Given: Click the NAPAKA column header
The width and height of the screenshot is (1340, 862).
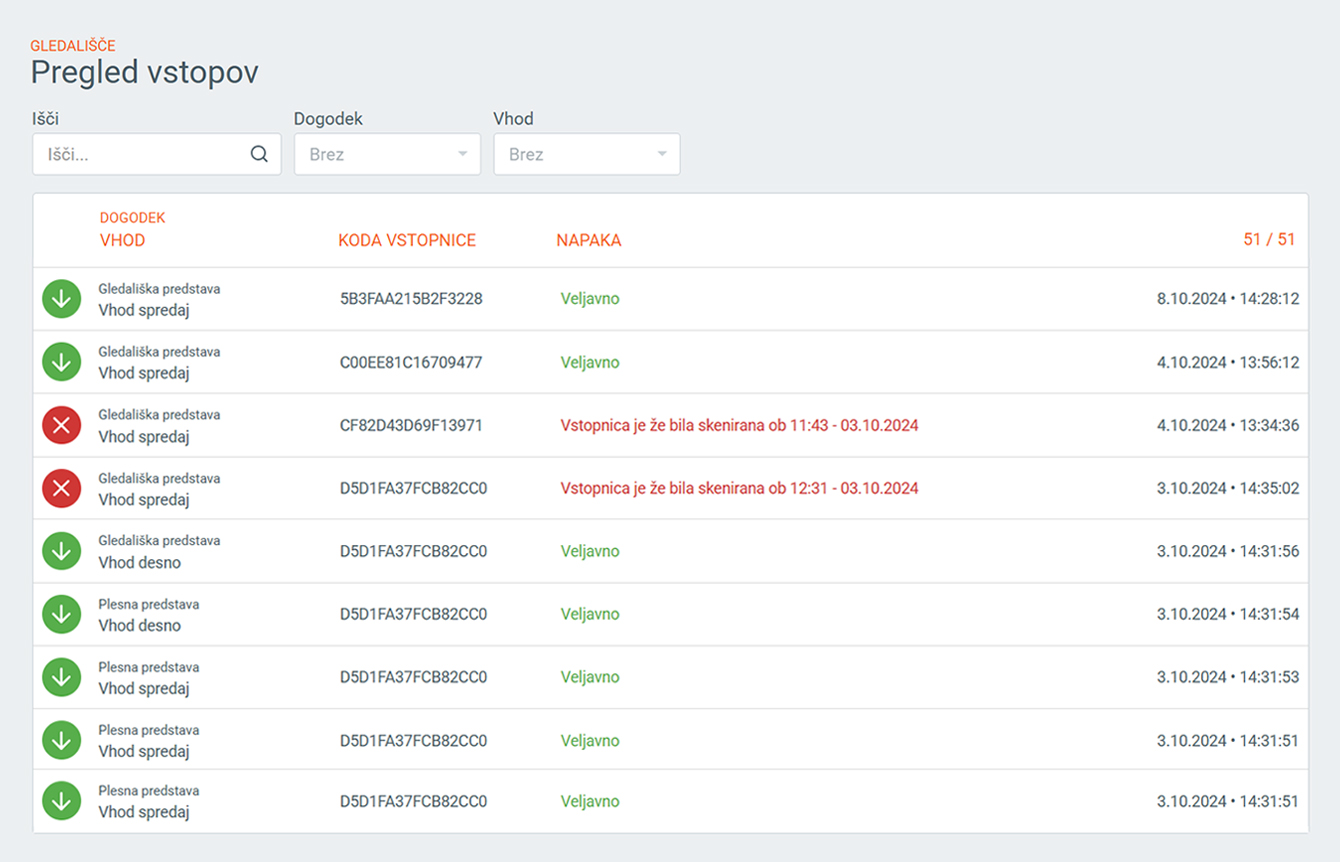Looking at the screenshot, I should click(x=589, y=240).
